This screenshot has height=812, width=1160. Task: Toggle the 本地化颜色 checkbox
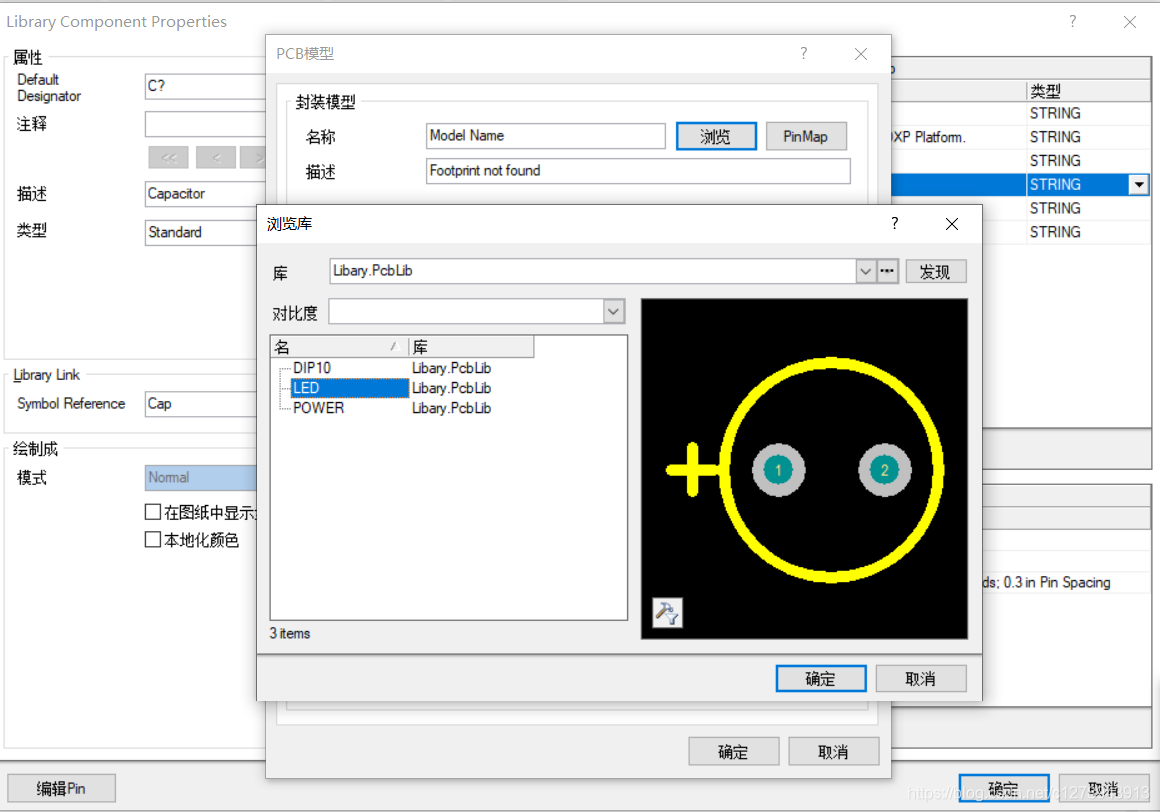[153, 540]
